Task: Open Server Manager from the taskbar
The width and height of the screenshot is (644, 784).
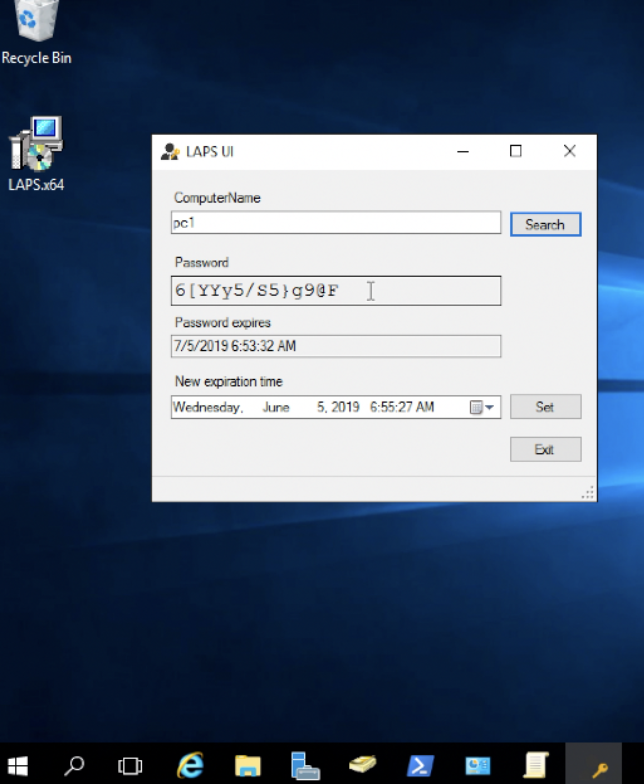Action: tap(304, 766)
